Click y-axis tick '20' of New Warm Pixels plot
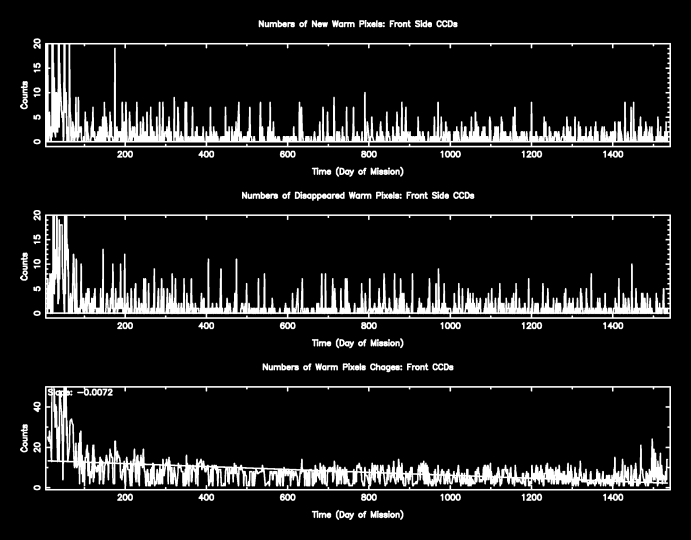The width and height of the screenshot is (691, 540). click(x=37, y=44)
